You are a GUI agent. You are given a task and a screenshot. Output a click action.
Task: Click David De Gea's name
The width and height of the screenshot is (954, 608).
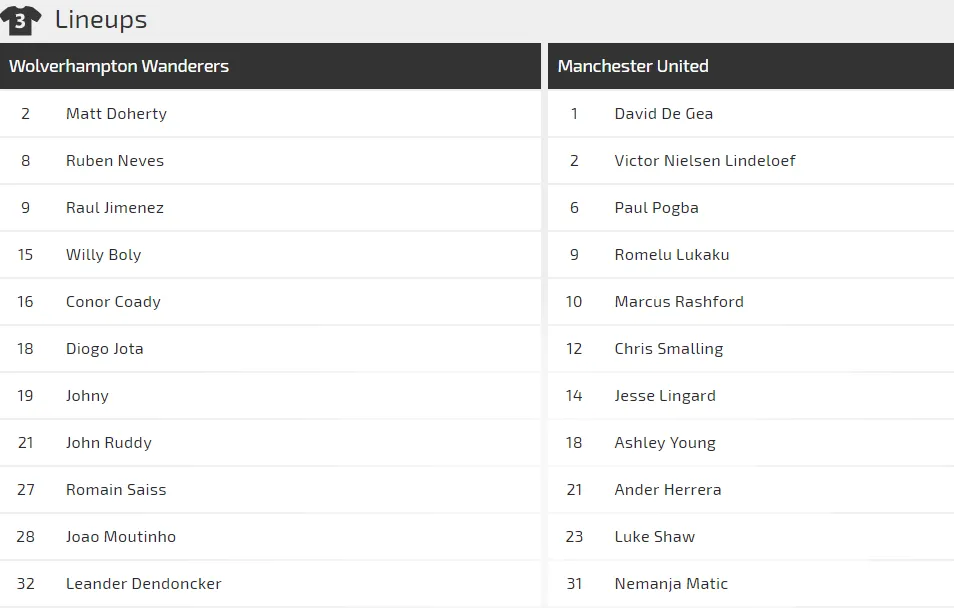coord(664,114)
